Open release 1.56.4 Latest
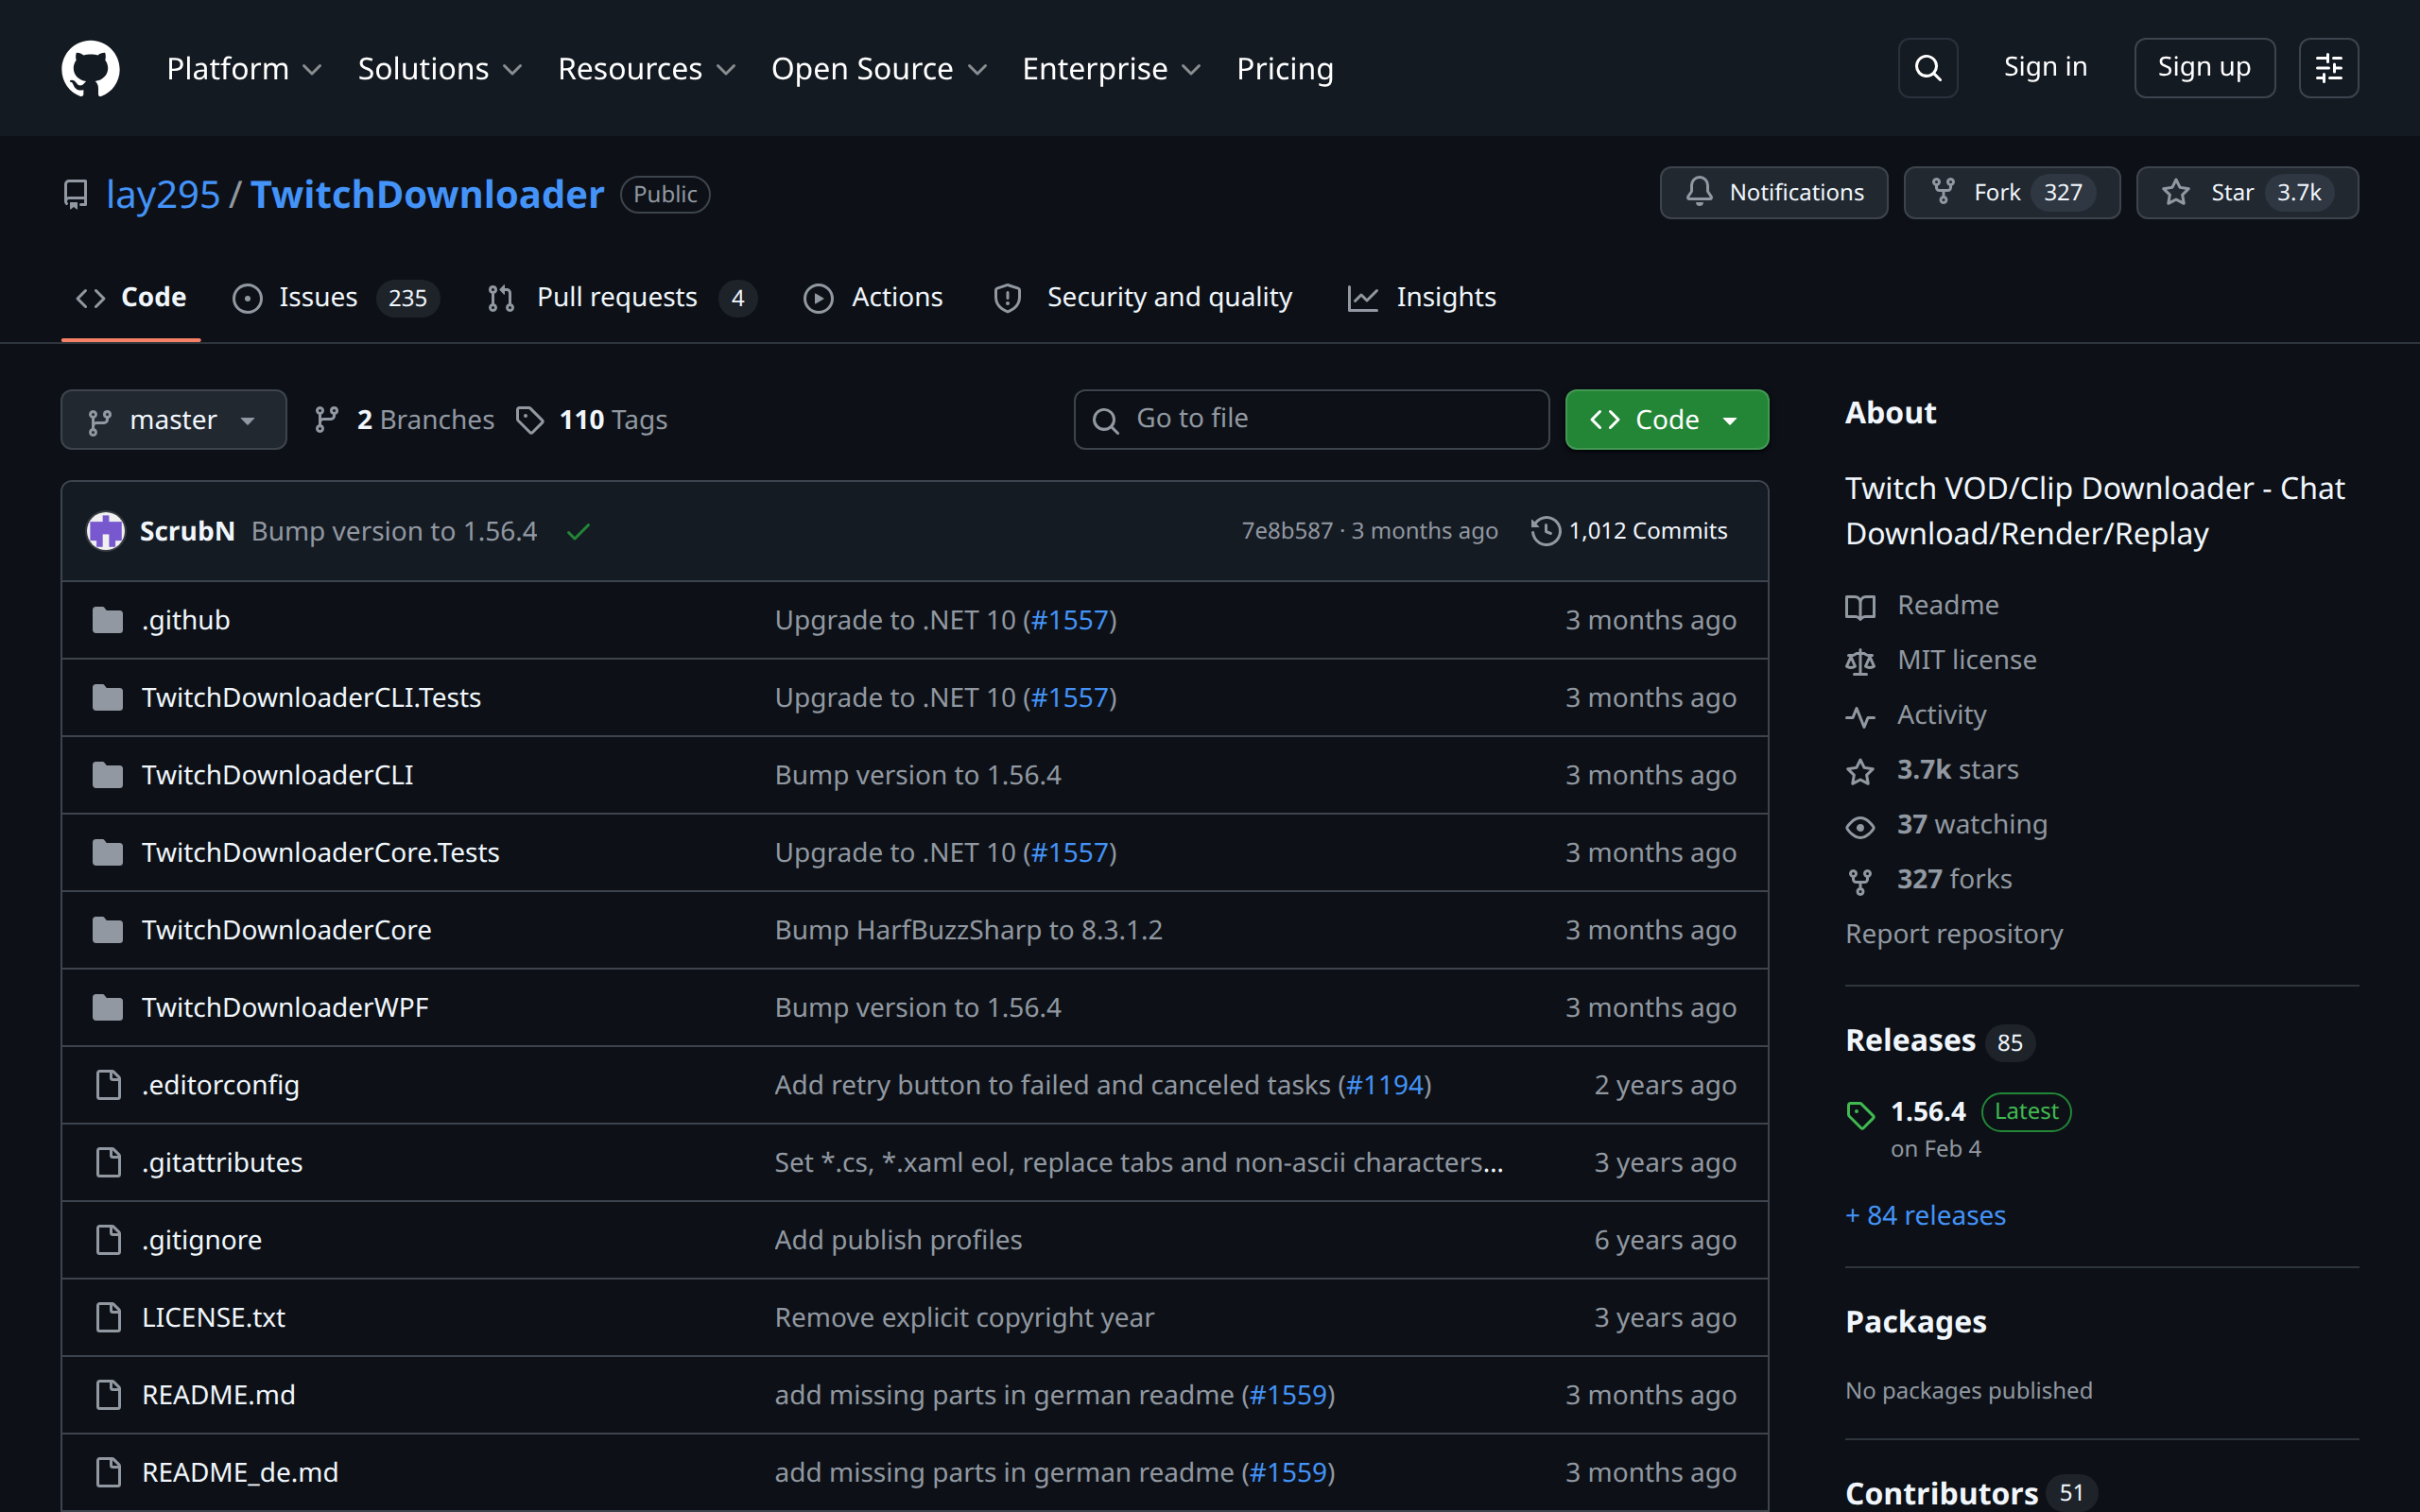The width and height of the screenshot is (2420, 1512). pos(1958,1128)
